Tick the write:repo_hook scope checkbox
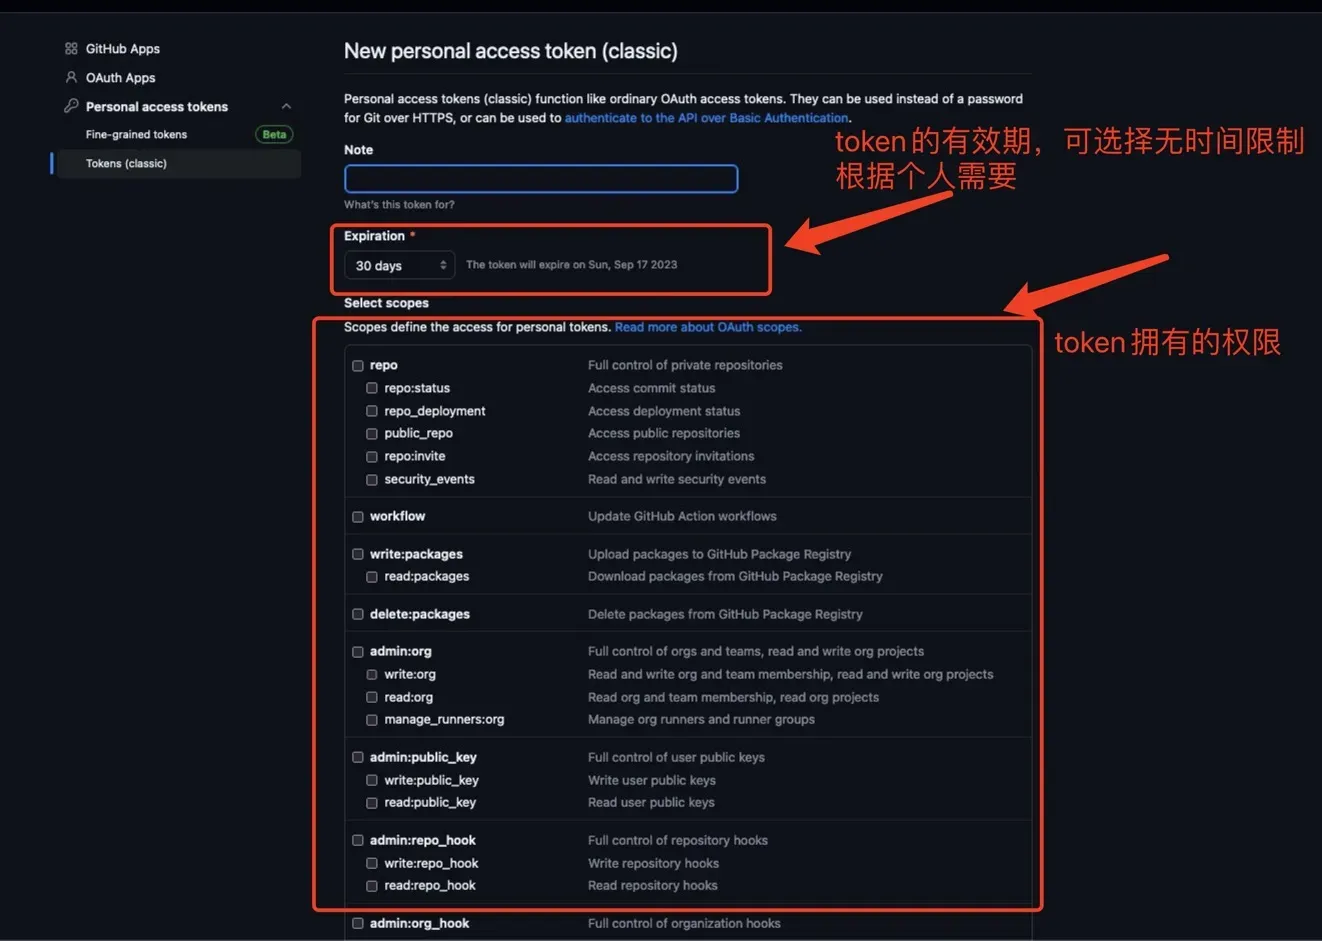The image size is (1322, 941). tap(372, 863)
